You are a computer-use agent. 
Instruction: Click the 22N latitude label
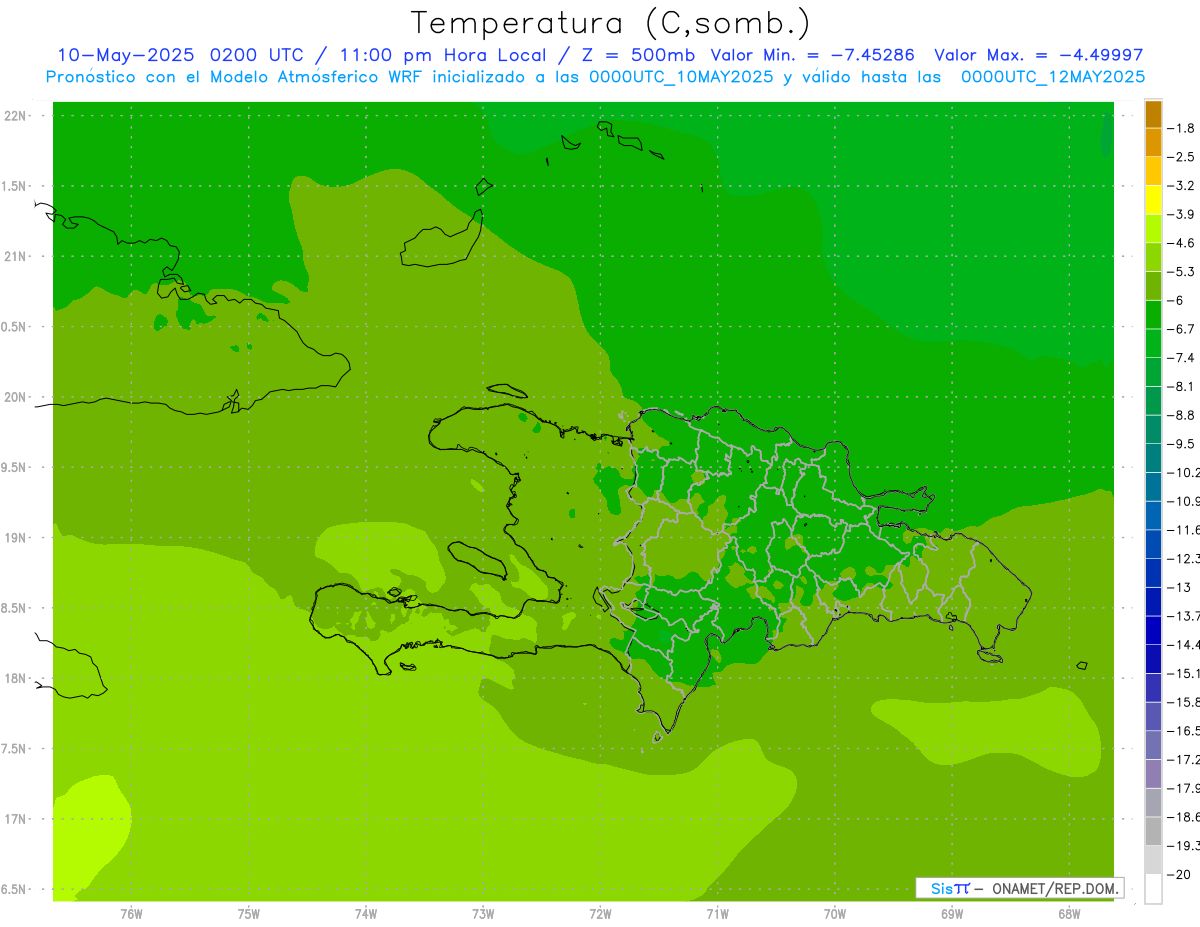pyautogui.click(x=16, y=116)
